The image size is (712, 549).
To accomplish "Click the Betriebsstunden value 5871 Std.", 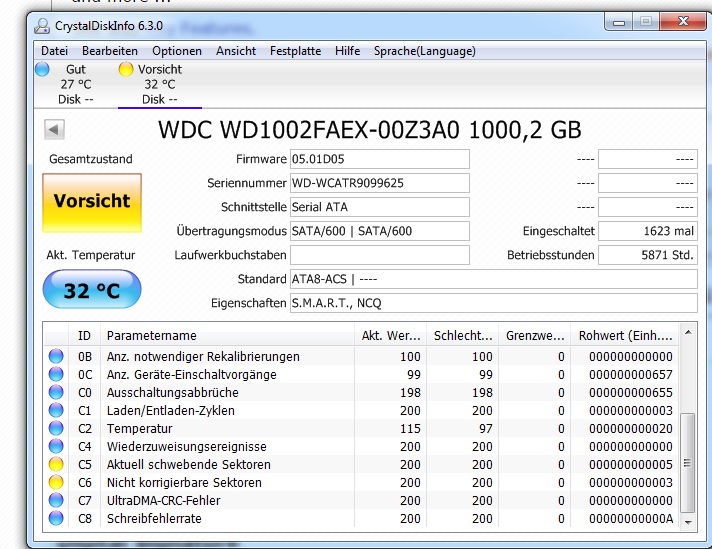I will pos(648,255).
